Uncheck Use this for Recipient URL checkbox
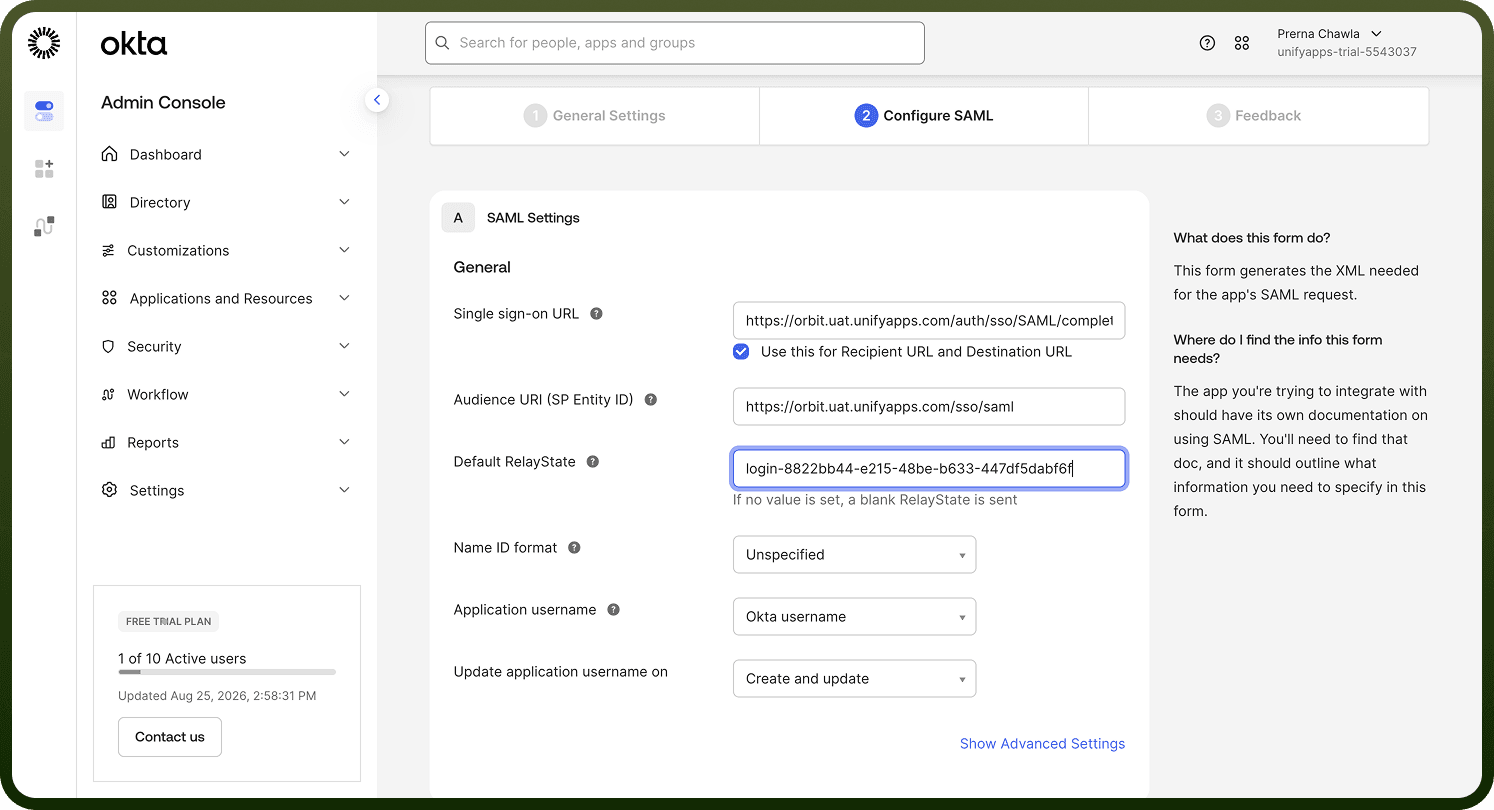Screen dimensions: 1494x810 click(741, 351)
